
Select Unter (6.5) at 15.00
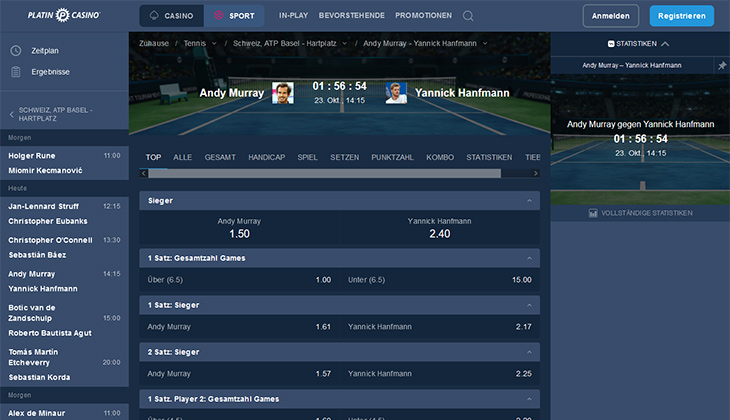[x=439, y=280]
